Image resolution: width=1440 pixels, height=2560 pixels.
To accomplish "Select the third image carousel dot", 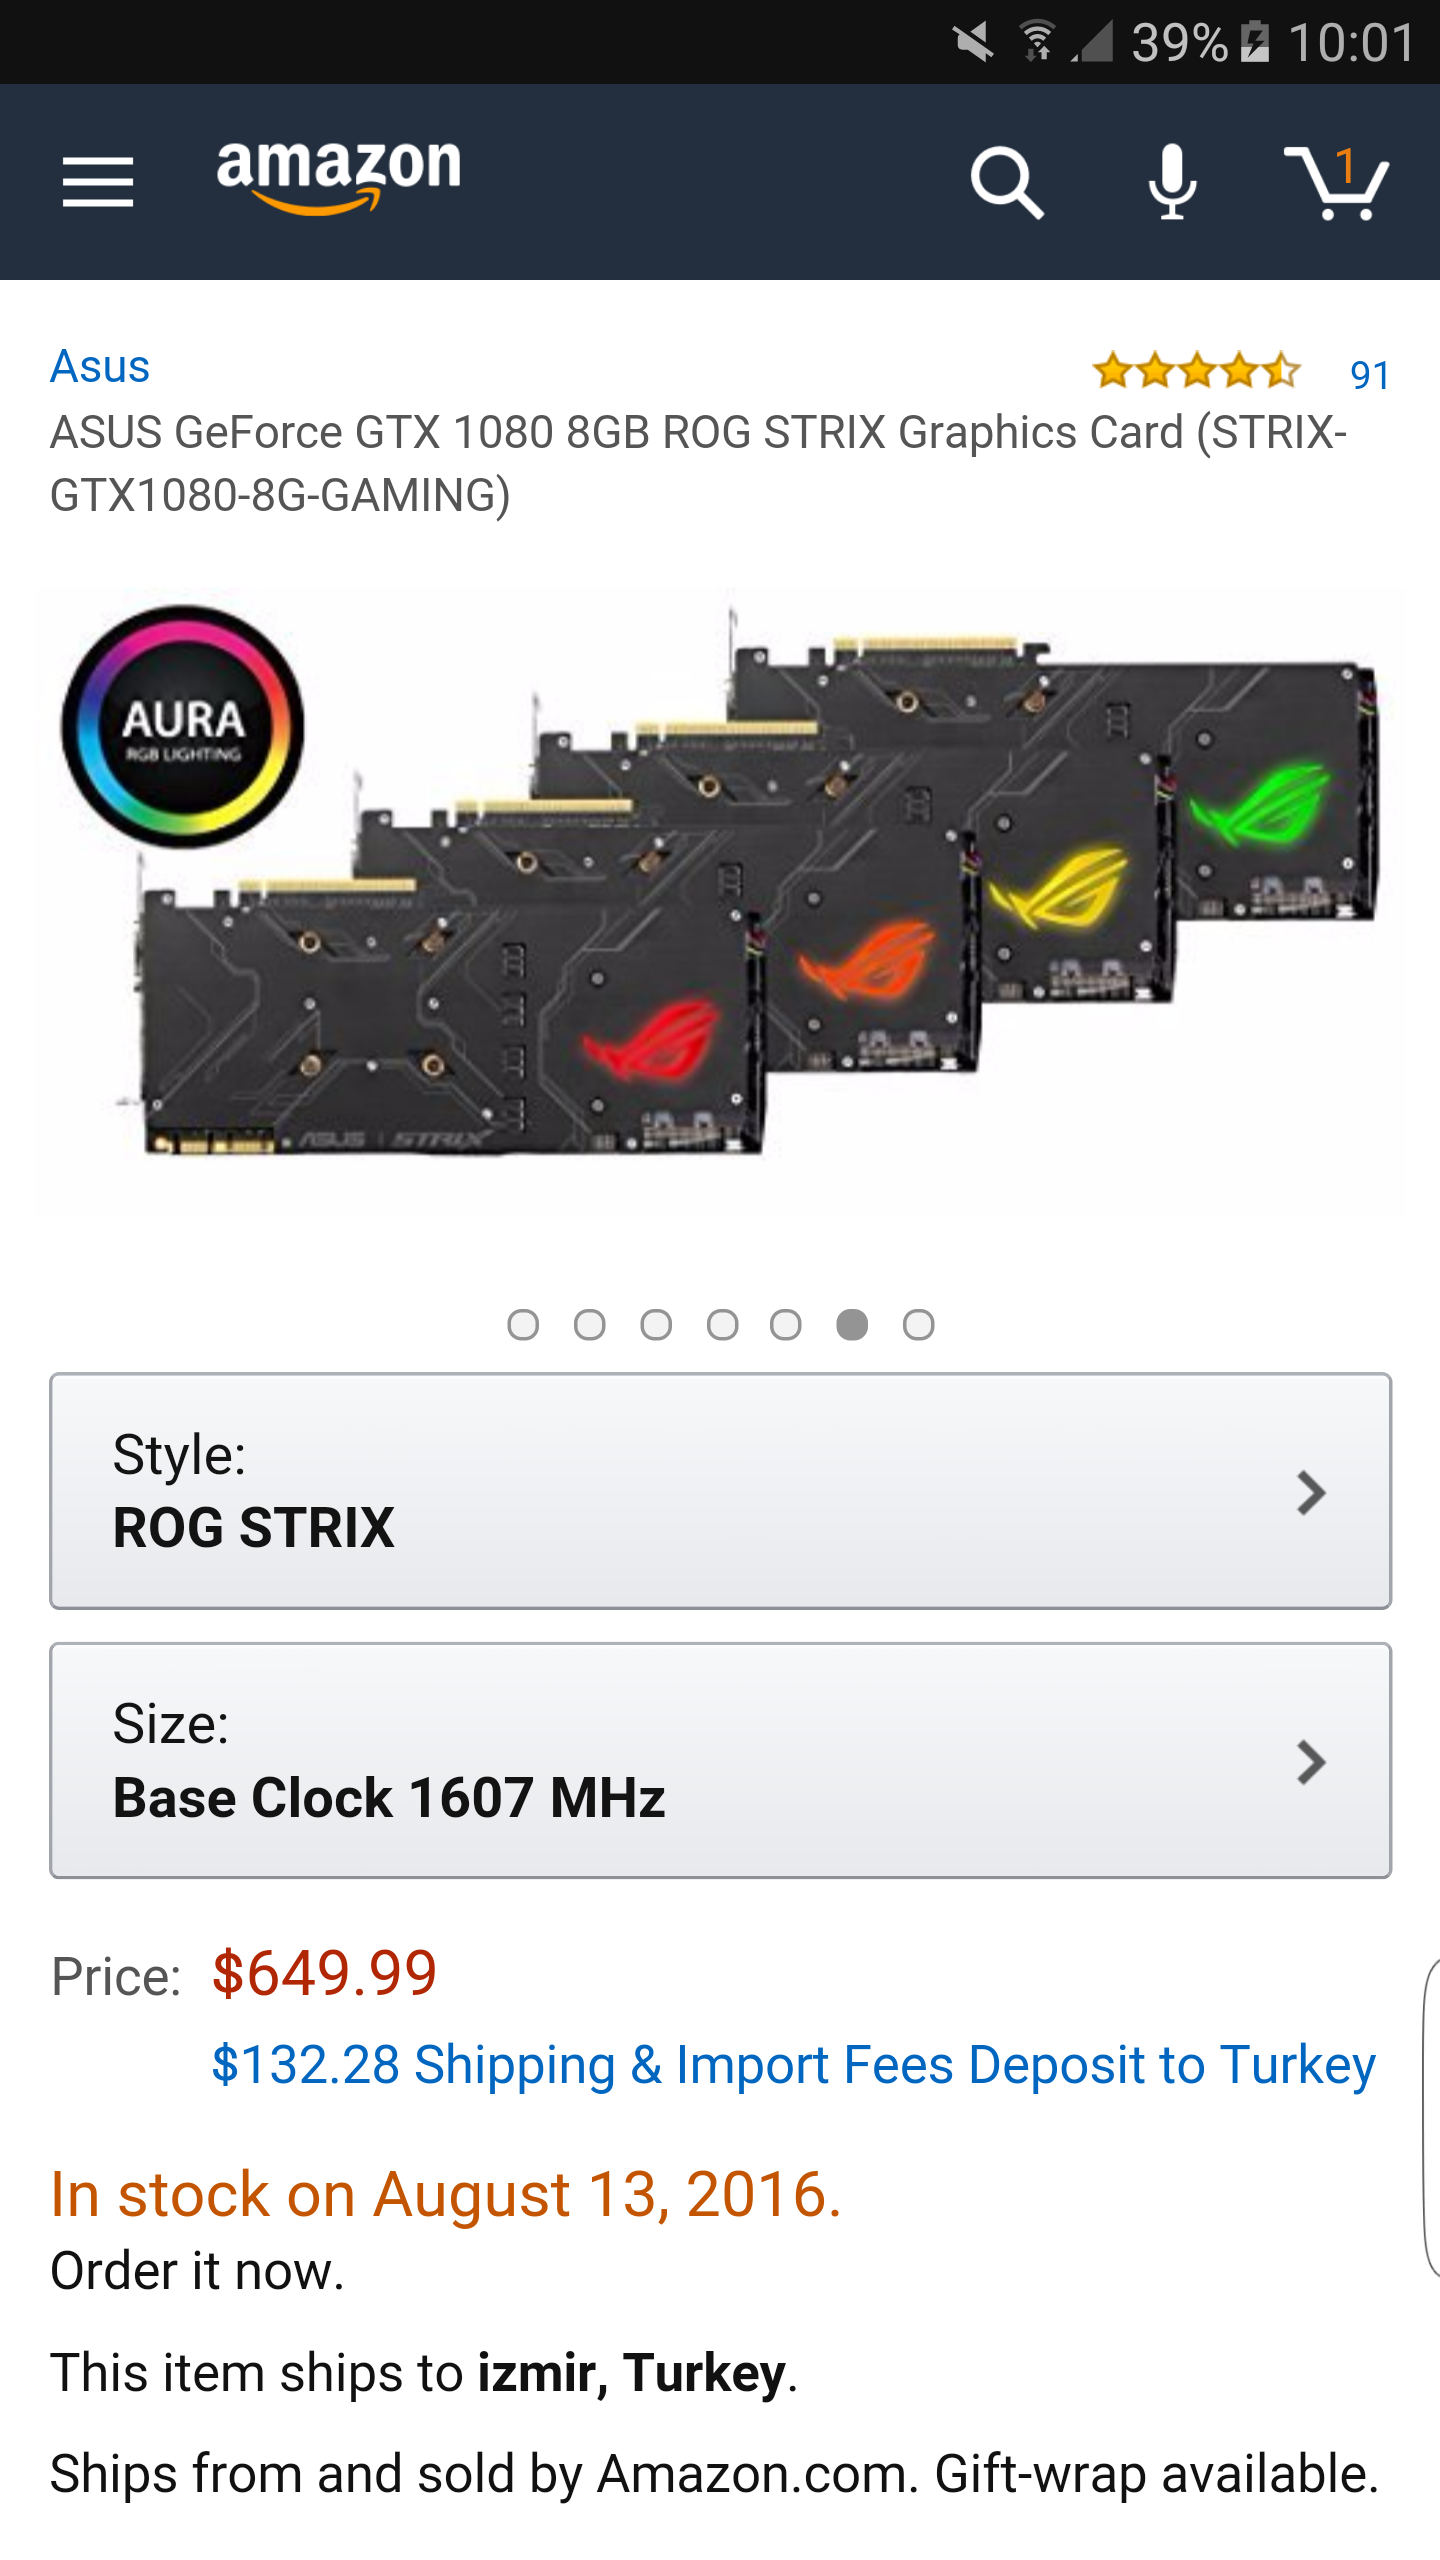I will [656, 1325].
